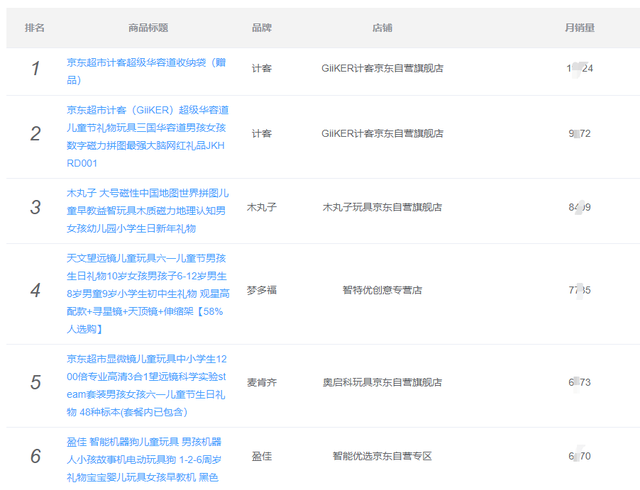Open the 天文望远镜儿童玩具 product link
Screen dimensions: 640x490
pyautogui.click(x=148, y=294)
